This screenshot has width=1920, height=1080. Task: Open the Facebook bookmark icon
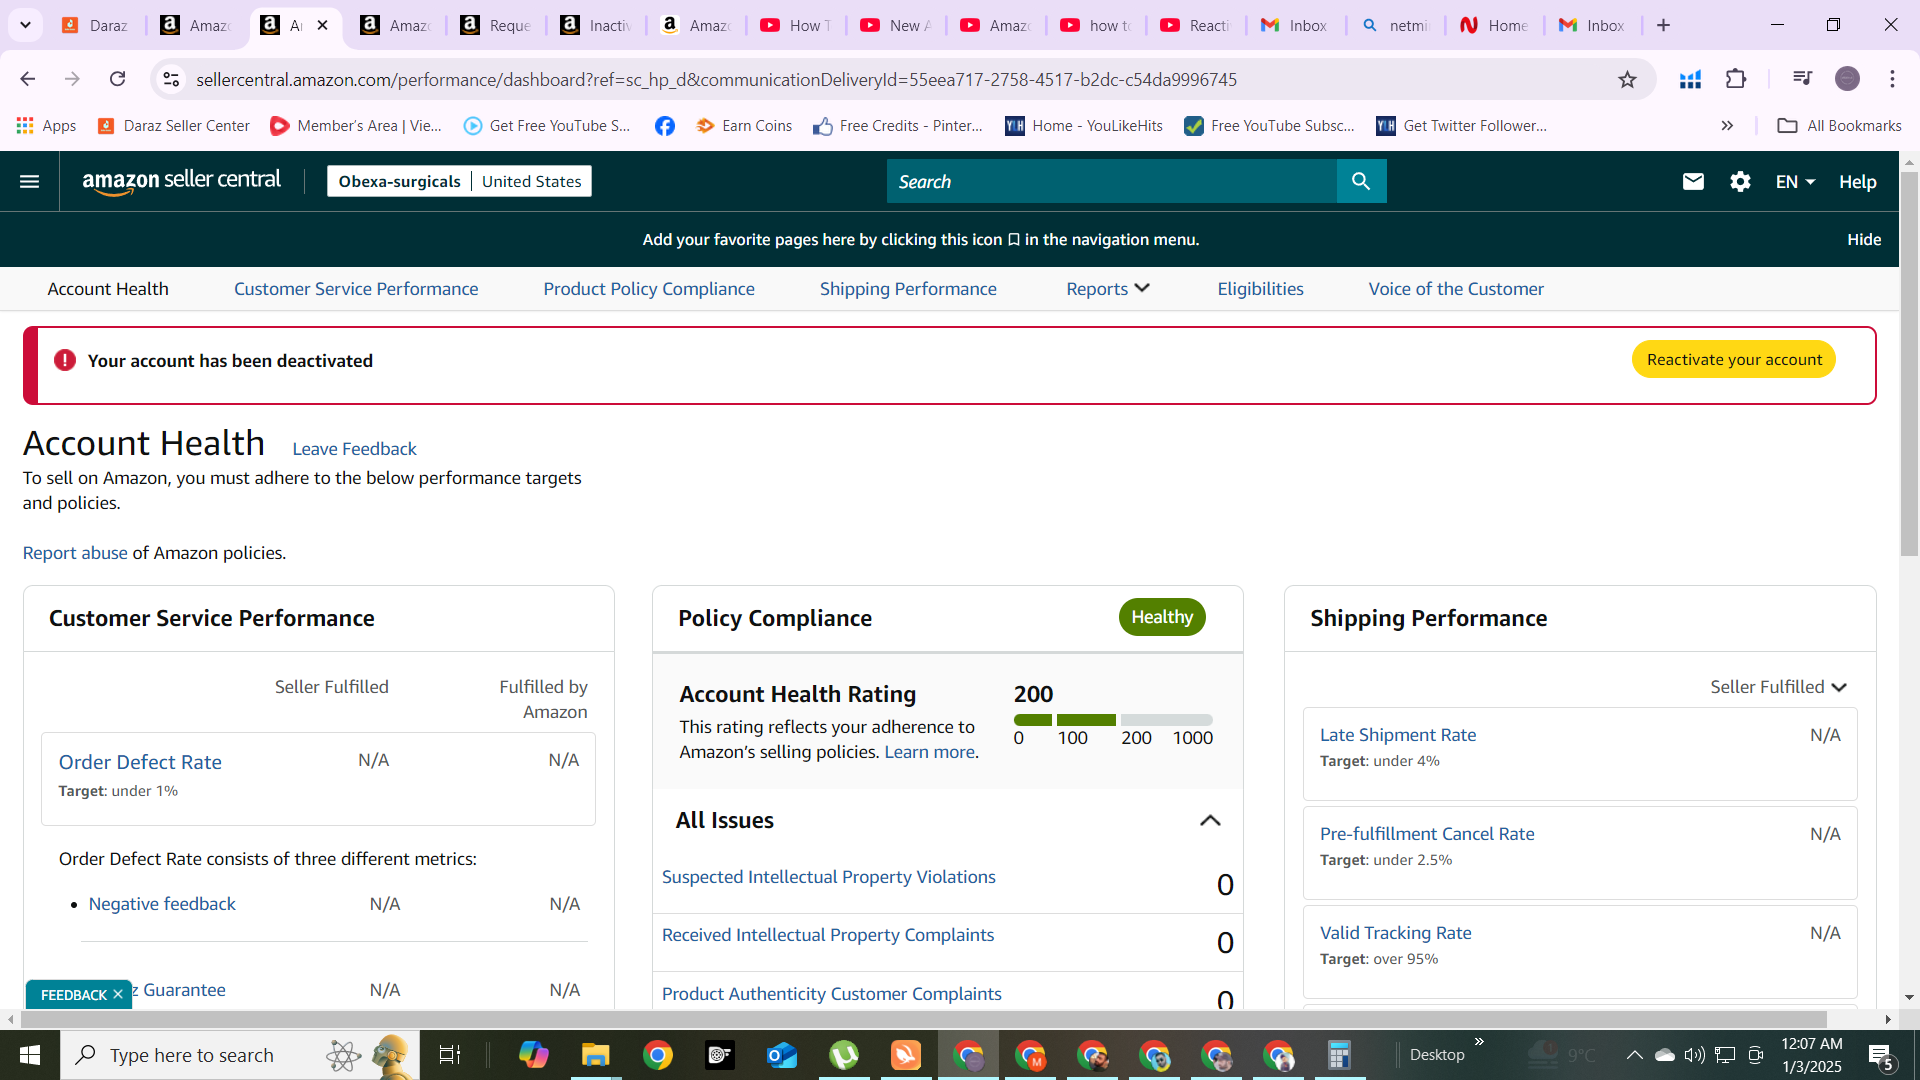[x=665, y=126]
